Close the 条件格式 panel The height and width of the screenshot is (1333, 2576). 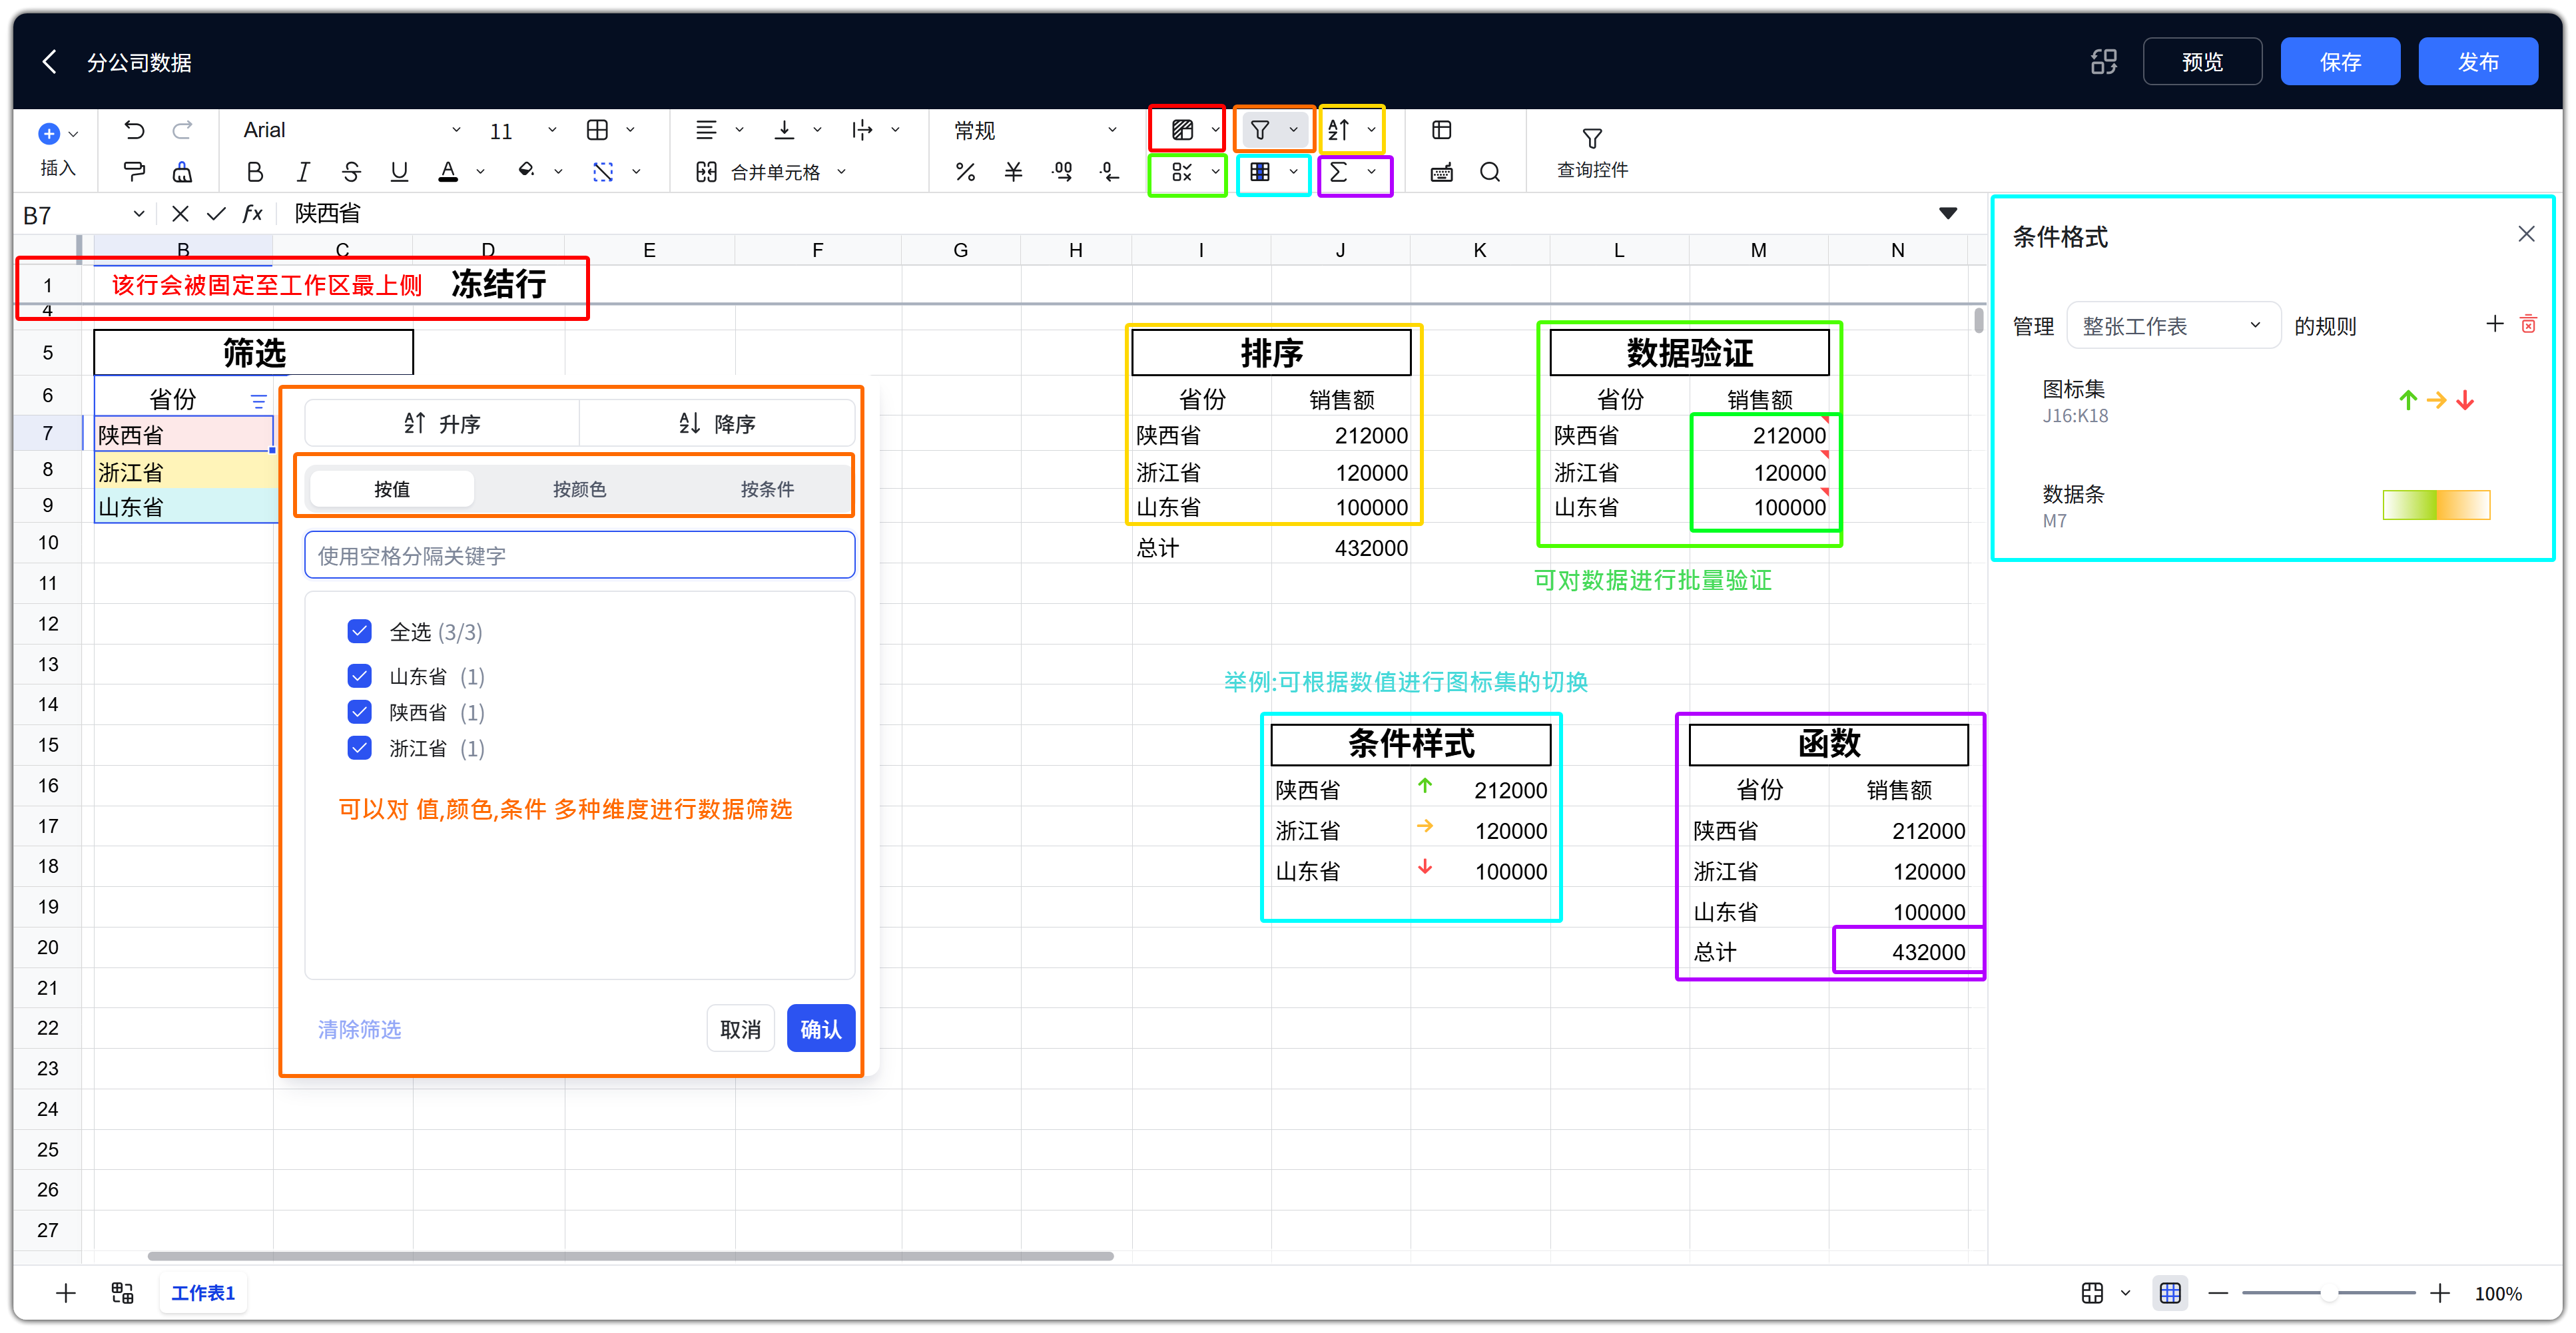[x=2526, y=234]
